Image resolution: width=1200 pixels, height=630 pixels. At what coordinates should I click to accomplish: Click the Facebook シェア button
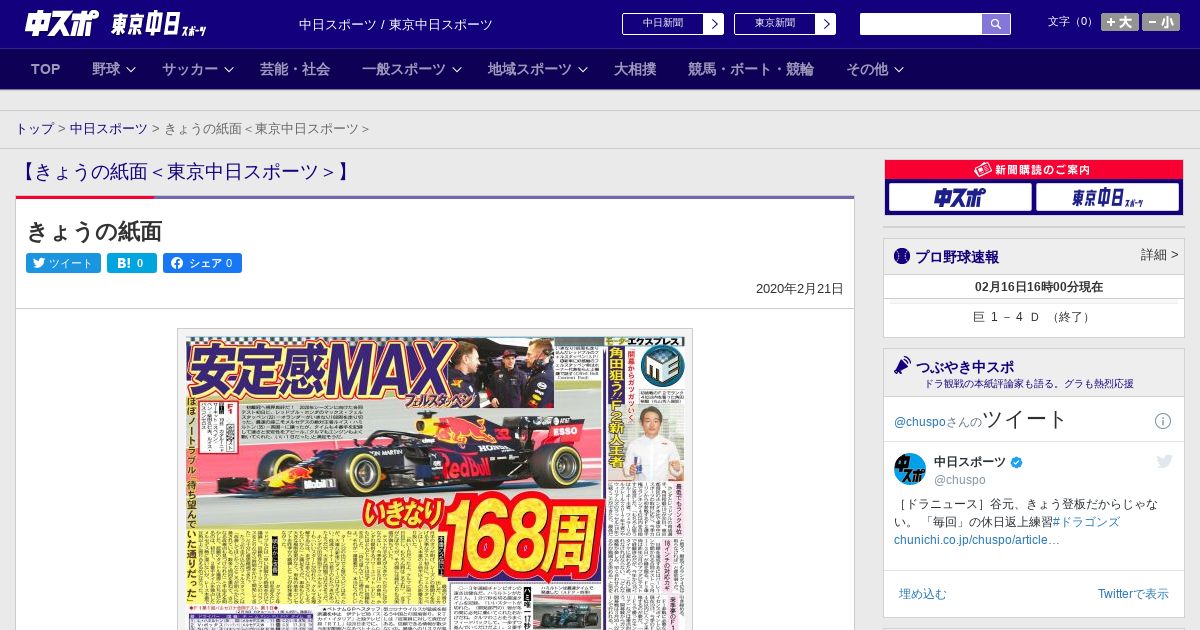(x=202, y=263)
